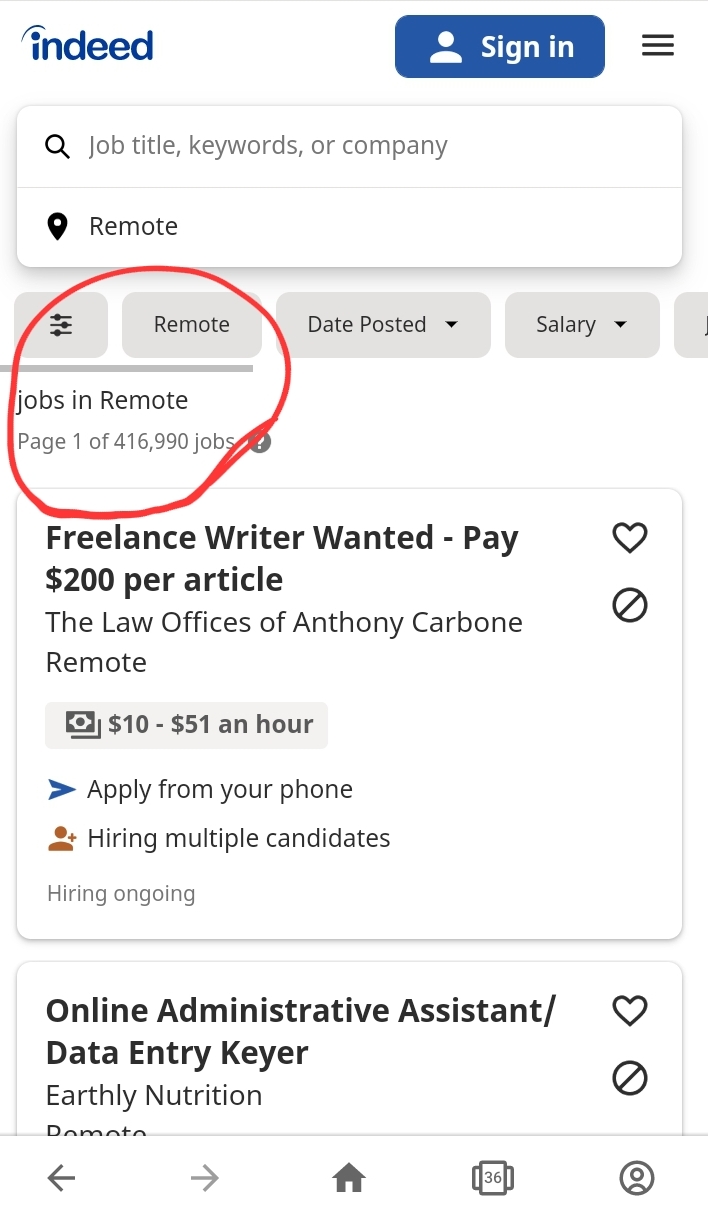Open Online Administrative Assistant job title

300,1032
